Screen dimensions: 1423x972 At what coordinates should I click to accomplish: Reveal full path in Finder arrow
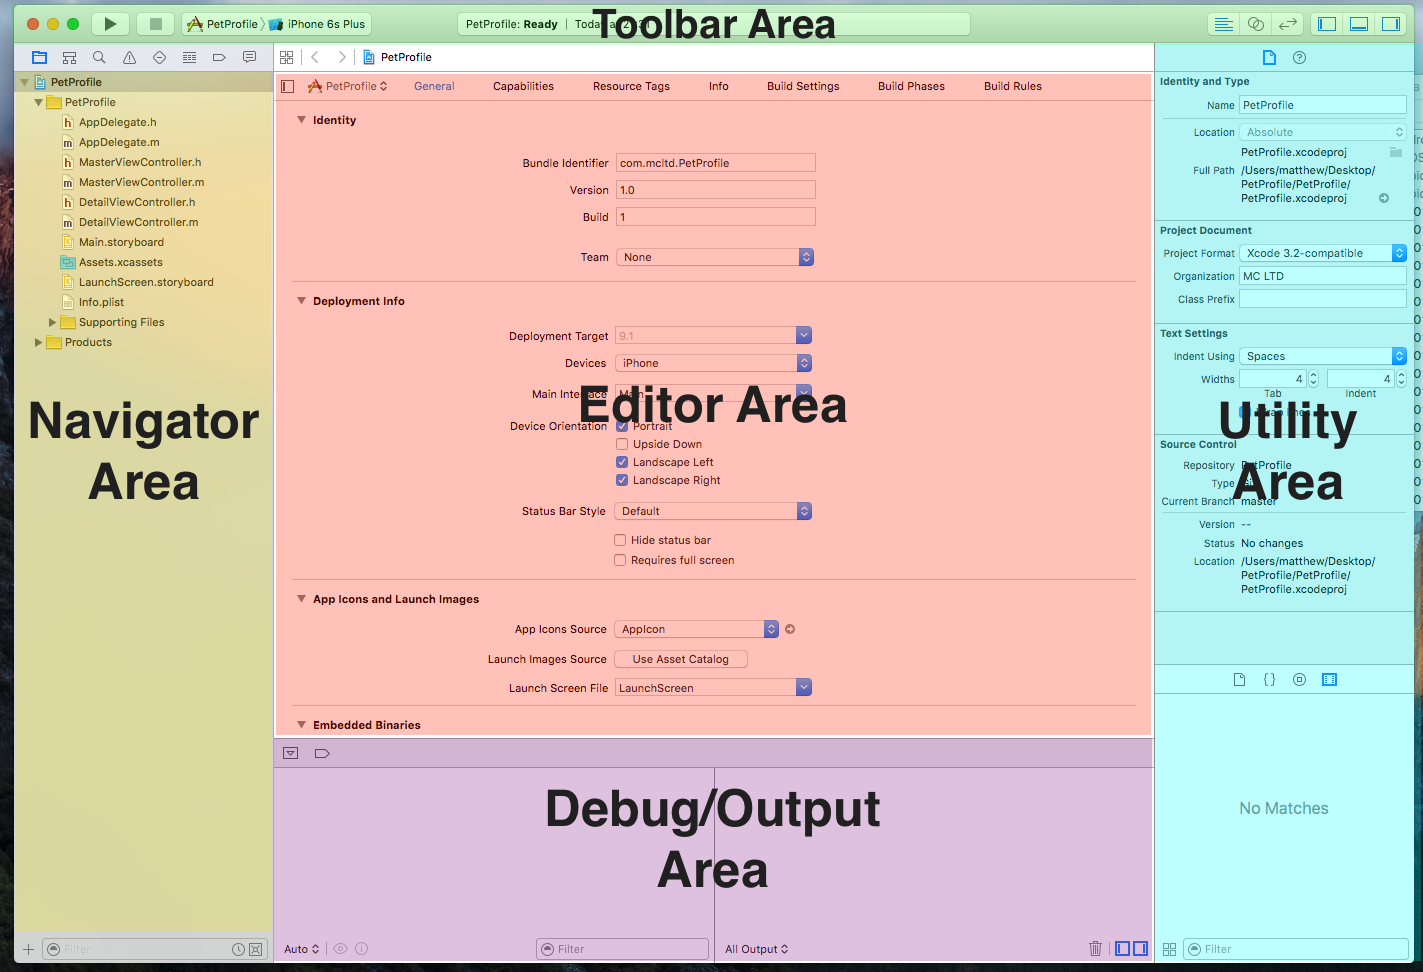pos(1384,198)
